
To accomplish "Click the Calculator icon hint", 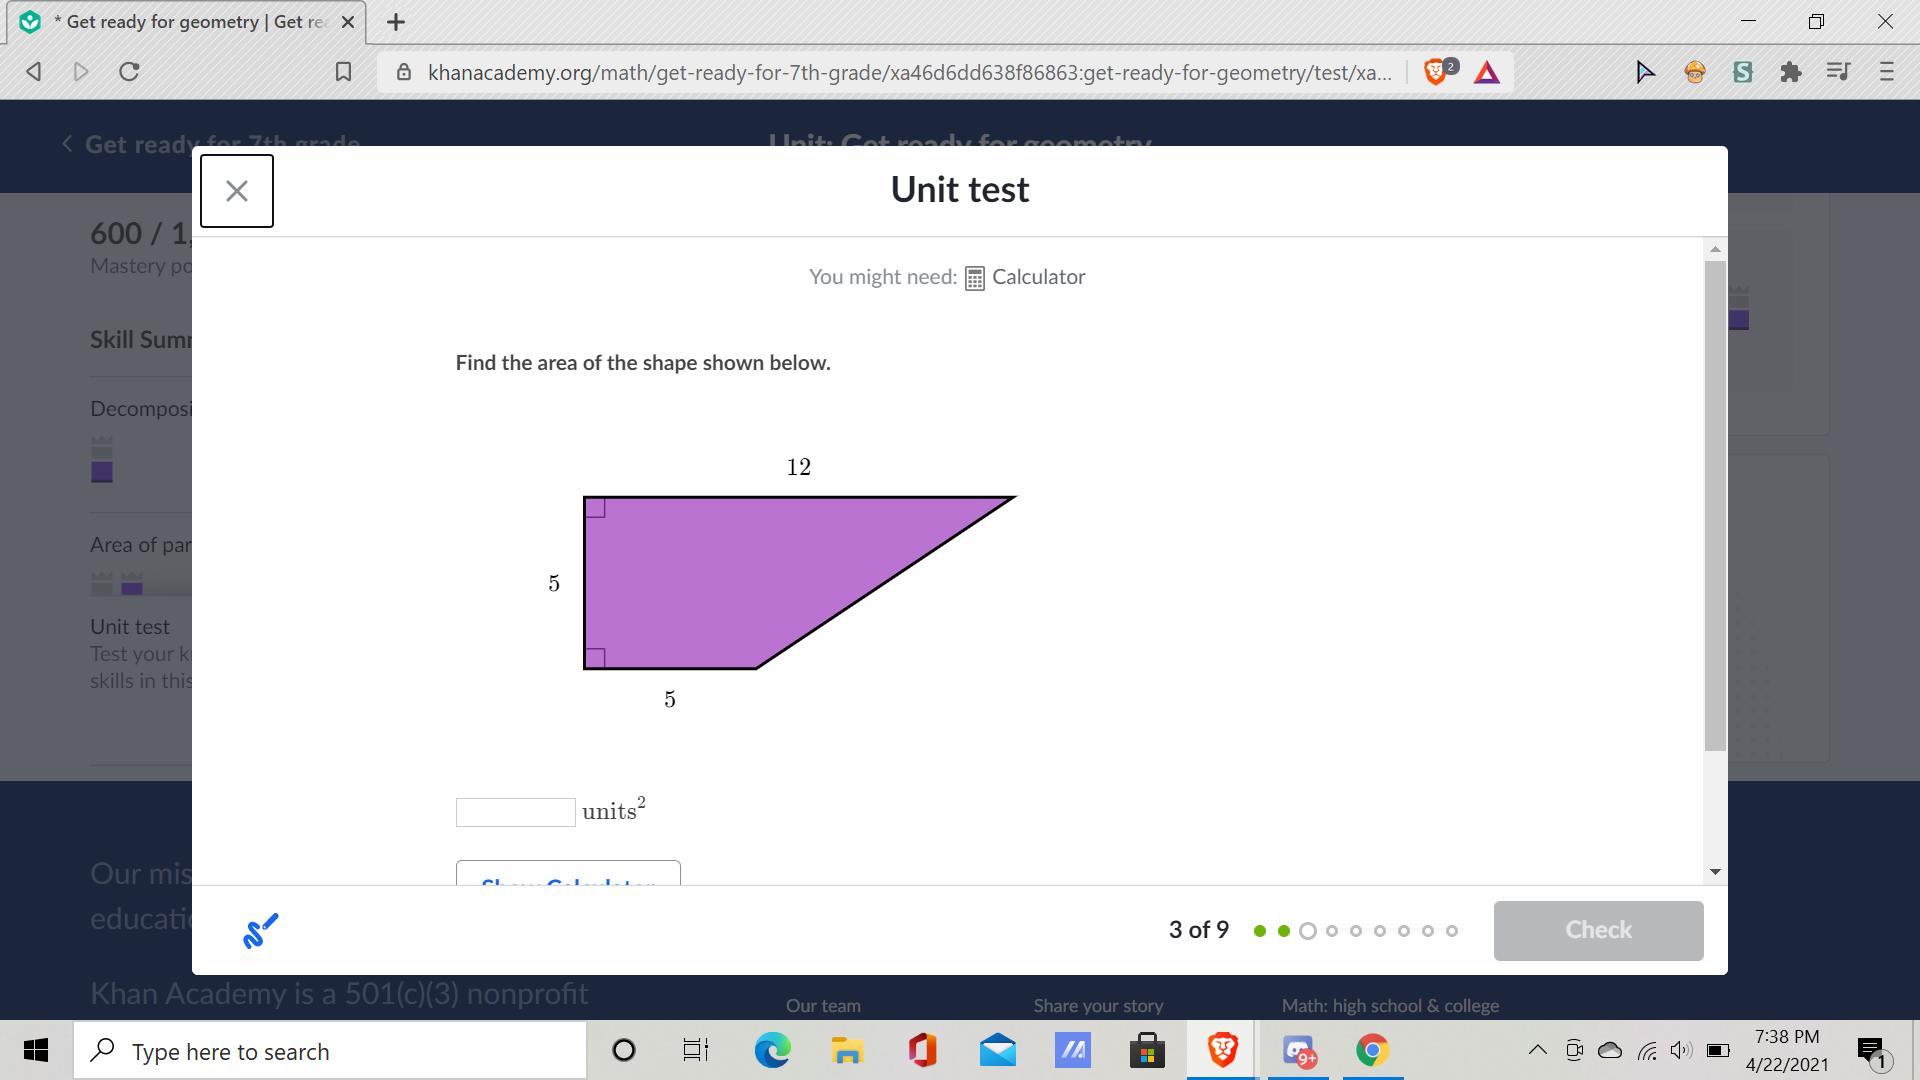I will pyautogui.click(x=974, y=278).
